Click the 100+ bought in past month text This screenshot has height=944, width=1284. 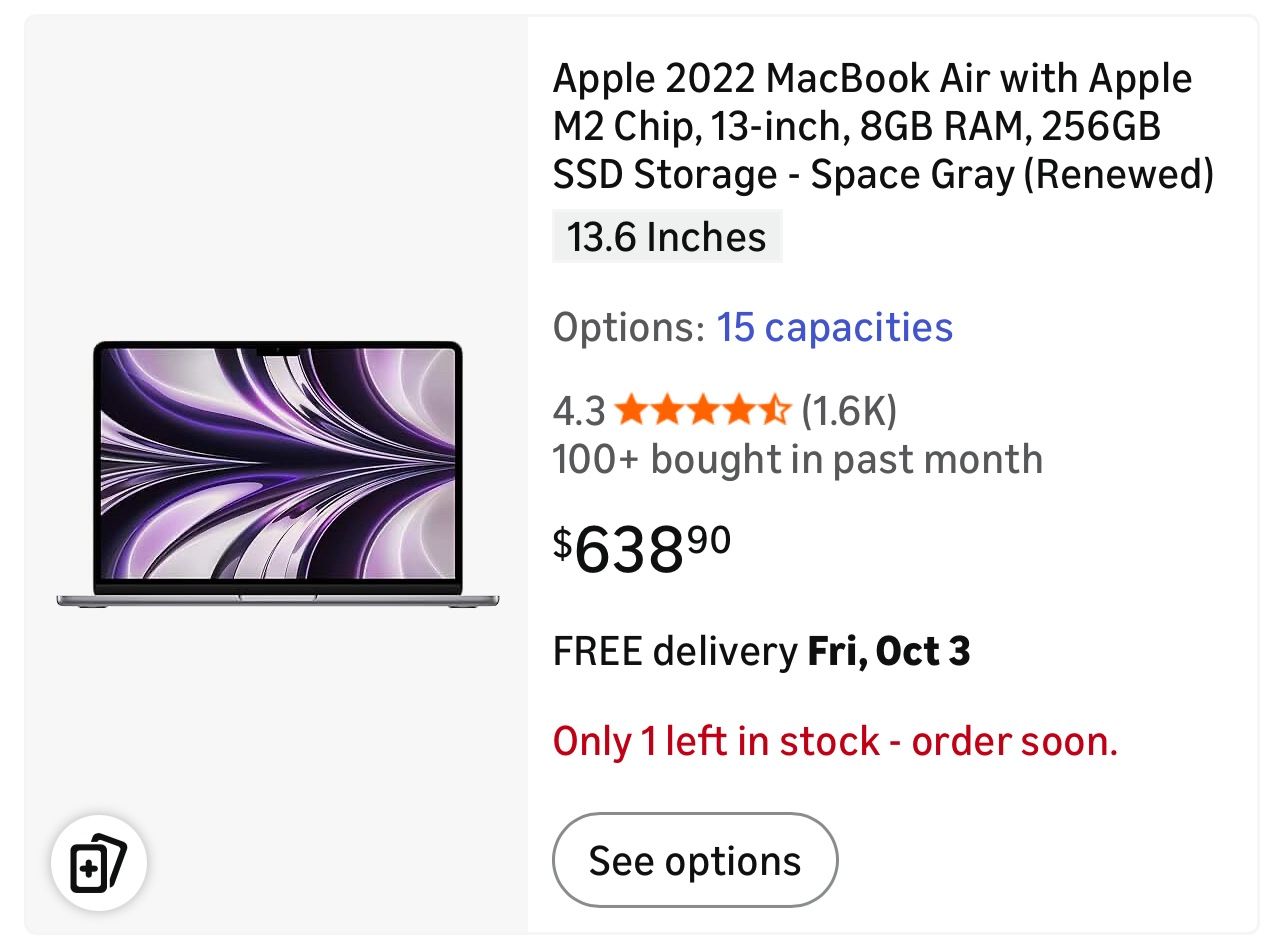797,460
